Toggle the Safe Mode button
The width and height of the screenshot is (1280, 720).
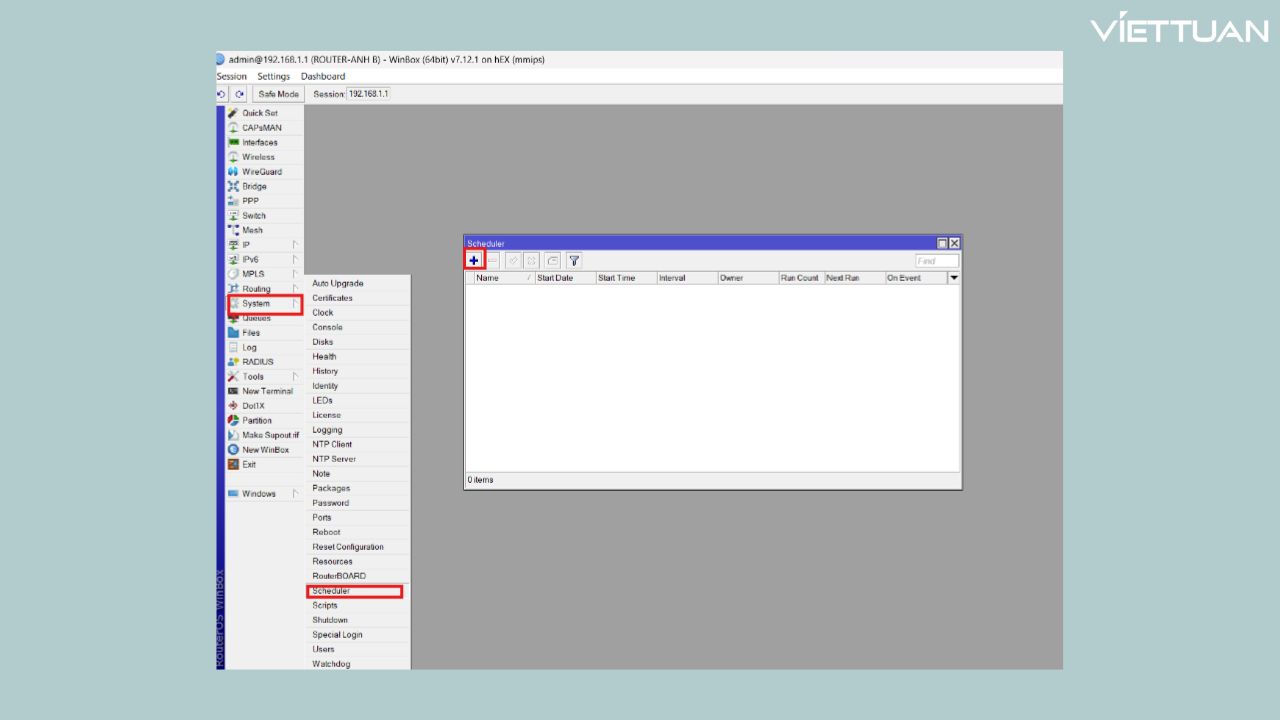click(x=278, y=94)
